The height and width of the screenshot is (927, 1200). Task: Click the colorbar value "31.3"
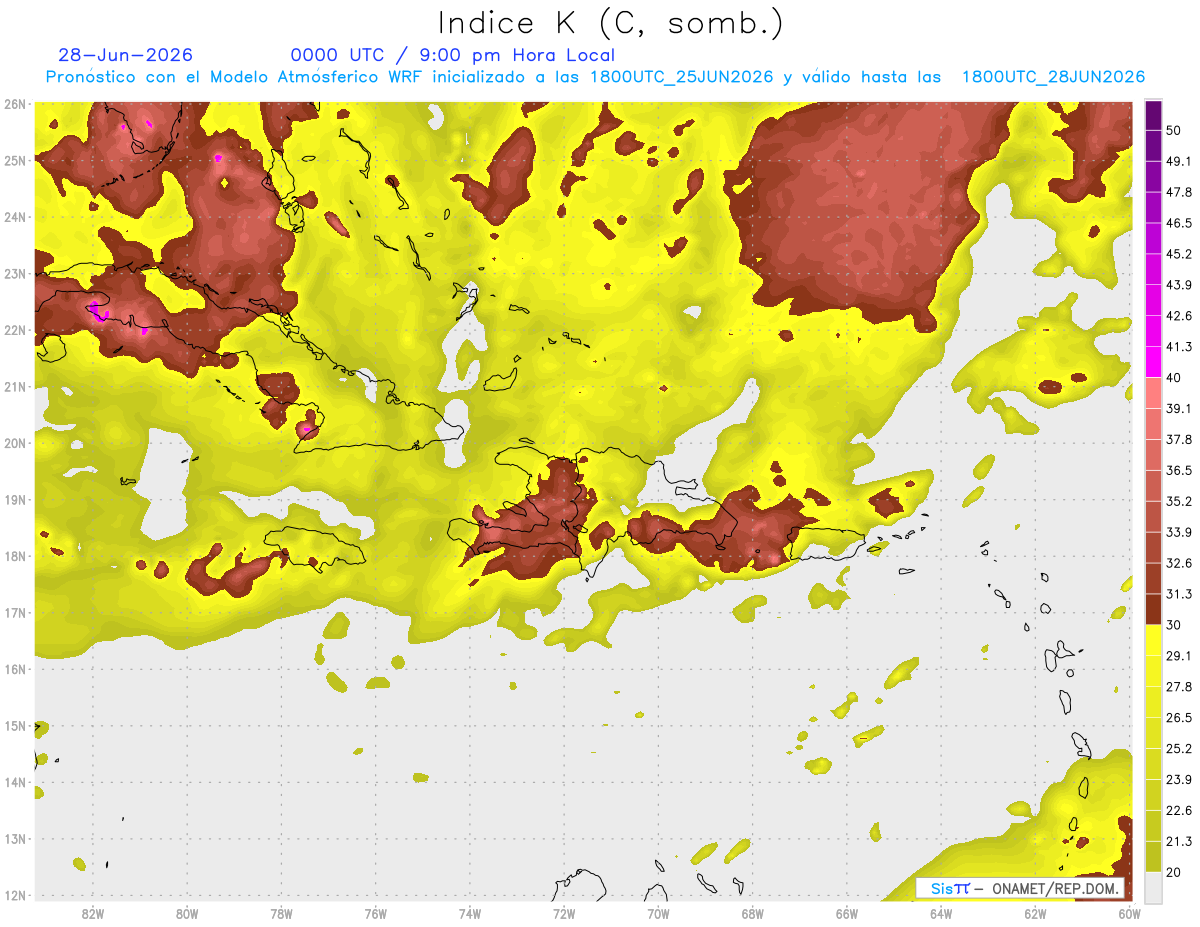point(1179,595)
